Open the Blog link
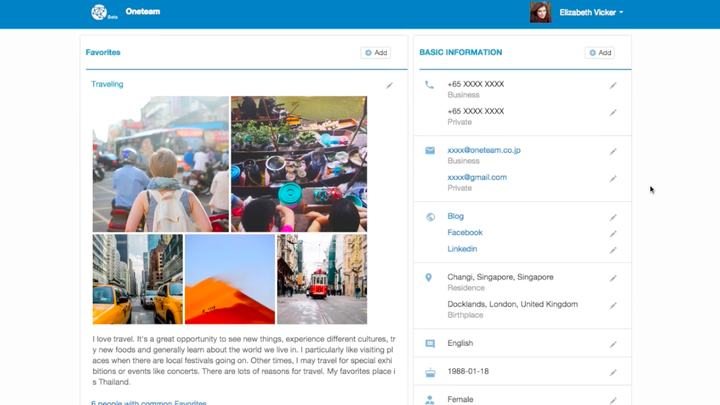This screenshot has height=405, width=720. [x=456, y=216]
